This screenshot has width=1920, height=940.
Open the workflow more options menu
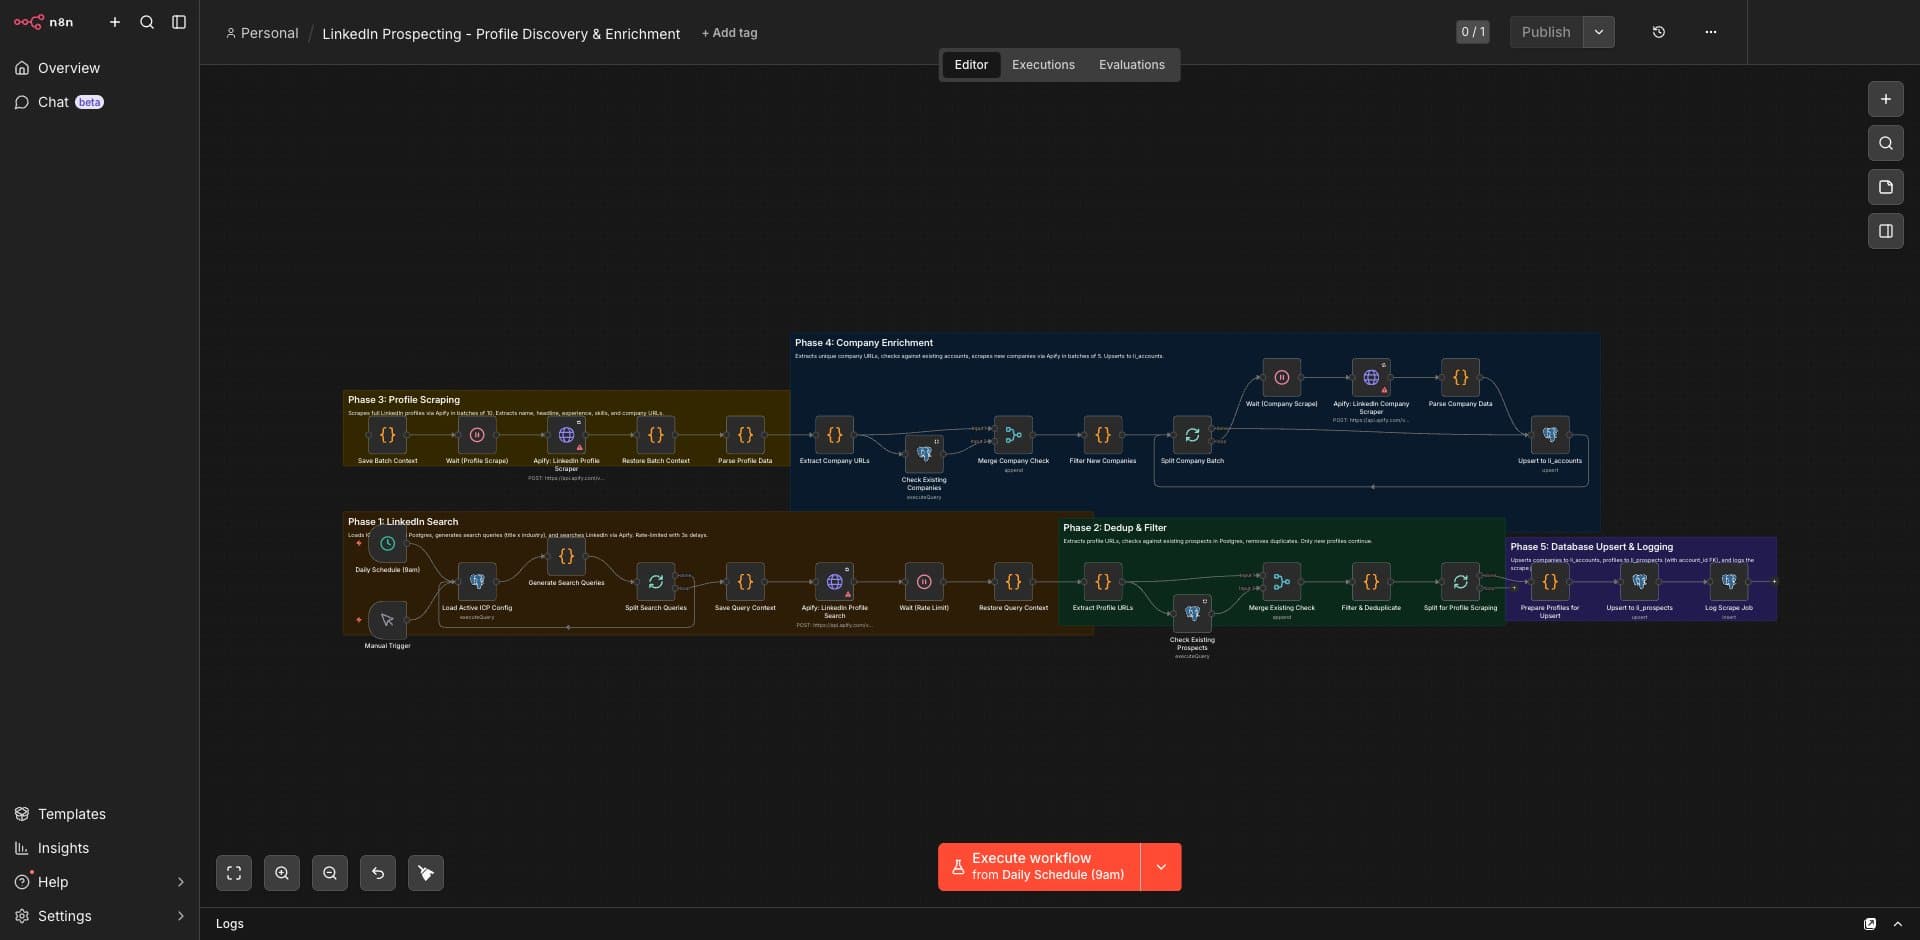point(1711,32)
